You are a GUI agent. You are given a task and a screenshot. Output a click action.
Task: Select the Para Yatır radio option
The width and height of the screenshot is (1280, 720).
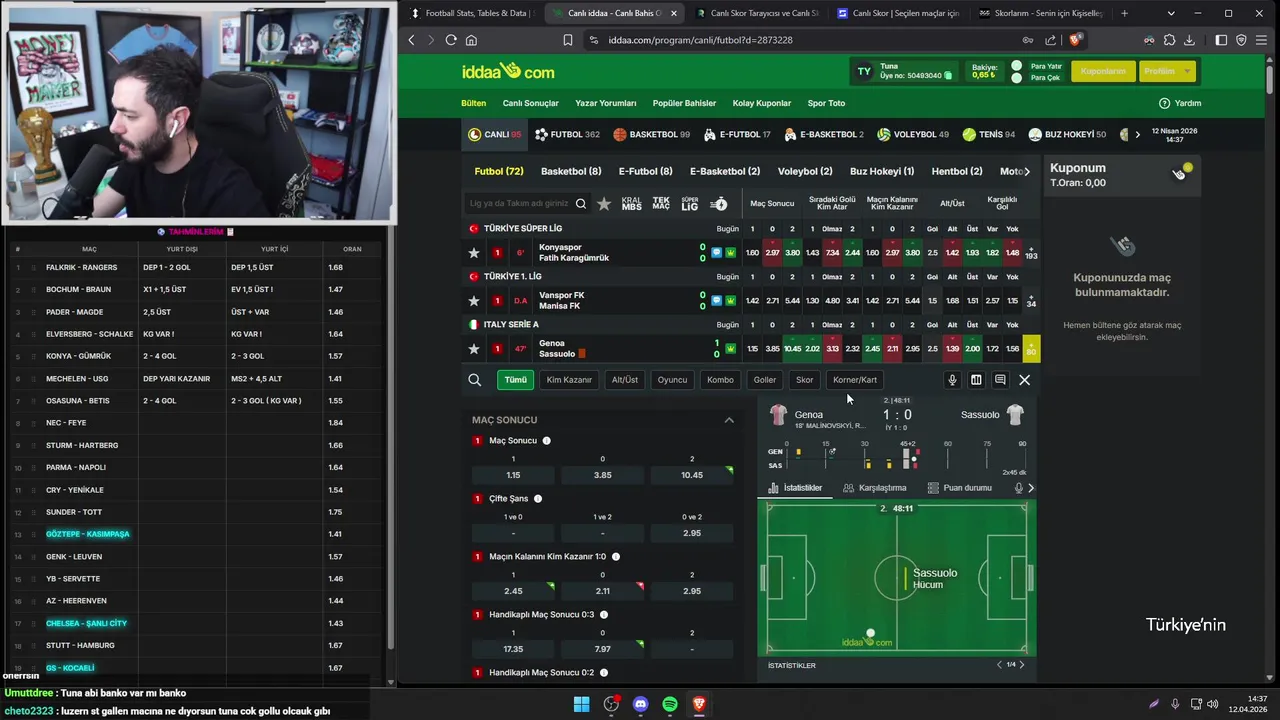pyautogui.click(x=1016, y=66)
